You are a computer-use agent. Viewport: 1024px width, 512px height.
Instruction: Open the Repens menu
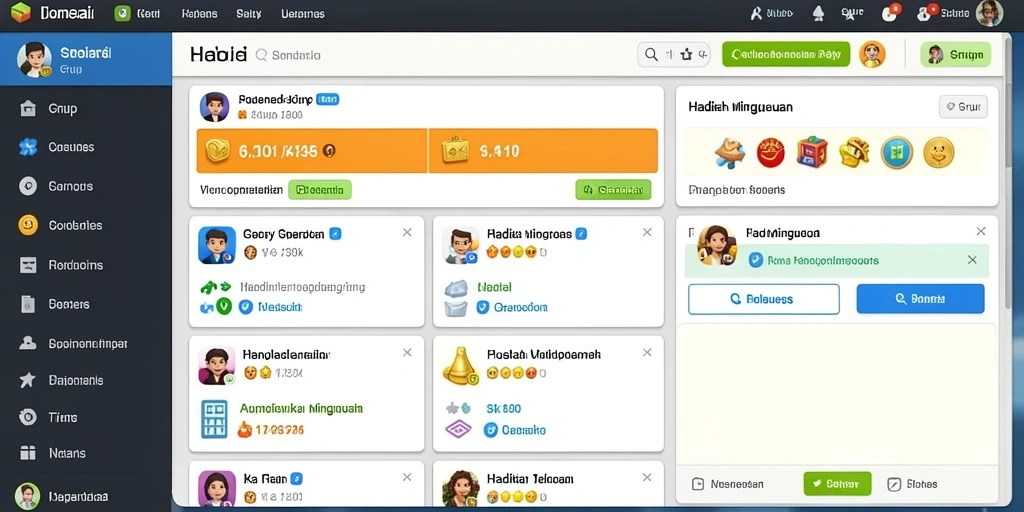(x=199, y=14)
